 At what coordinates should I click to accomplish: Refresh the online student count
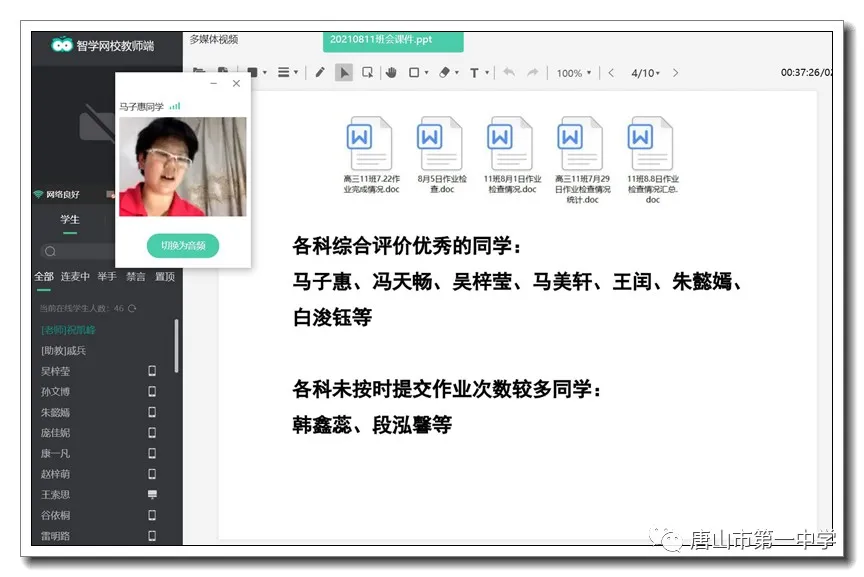132,309
